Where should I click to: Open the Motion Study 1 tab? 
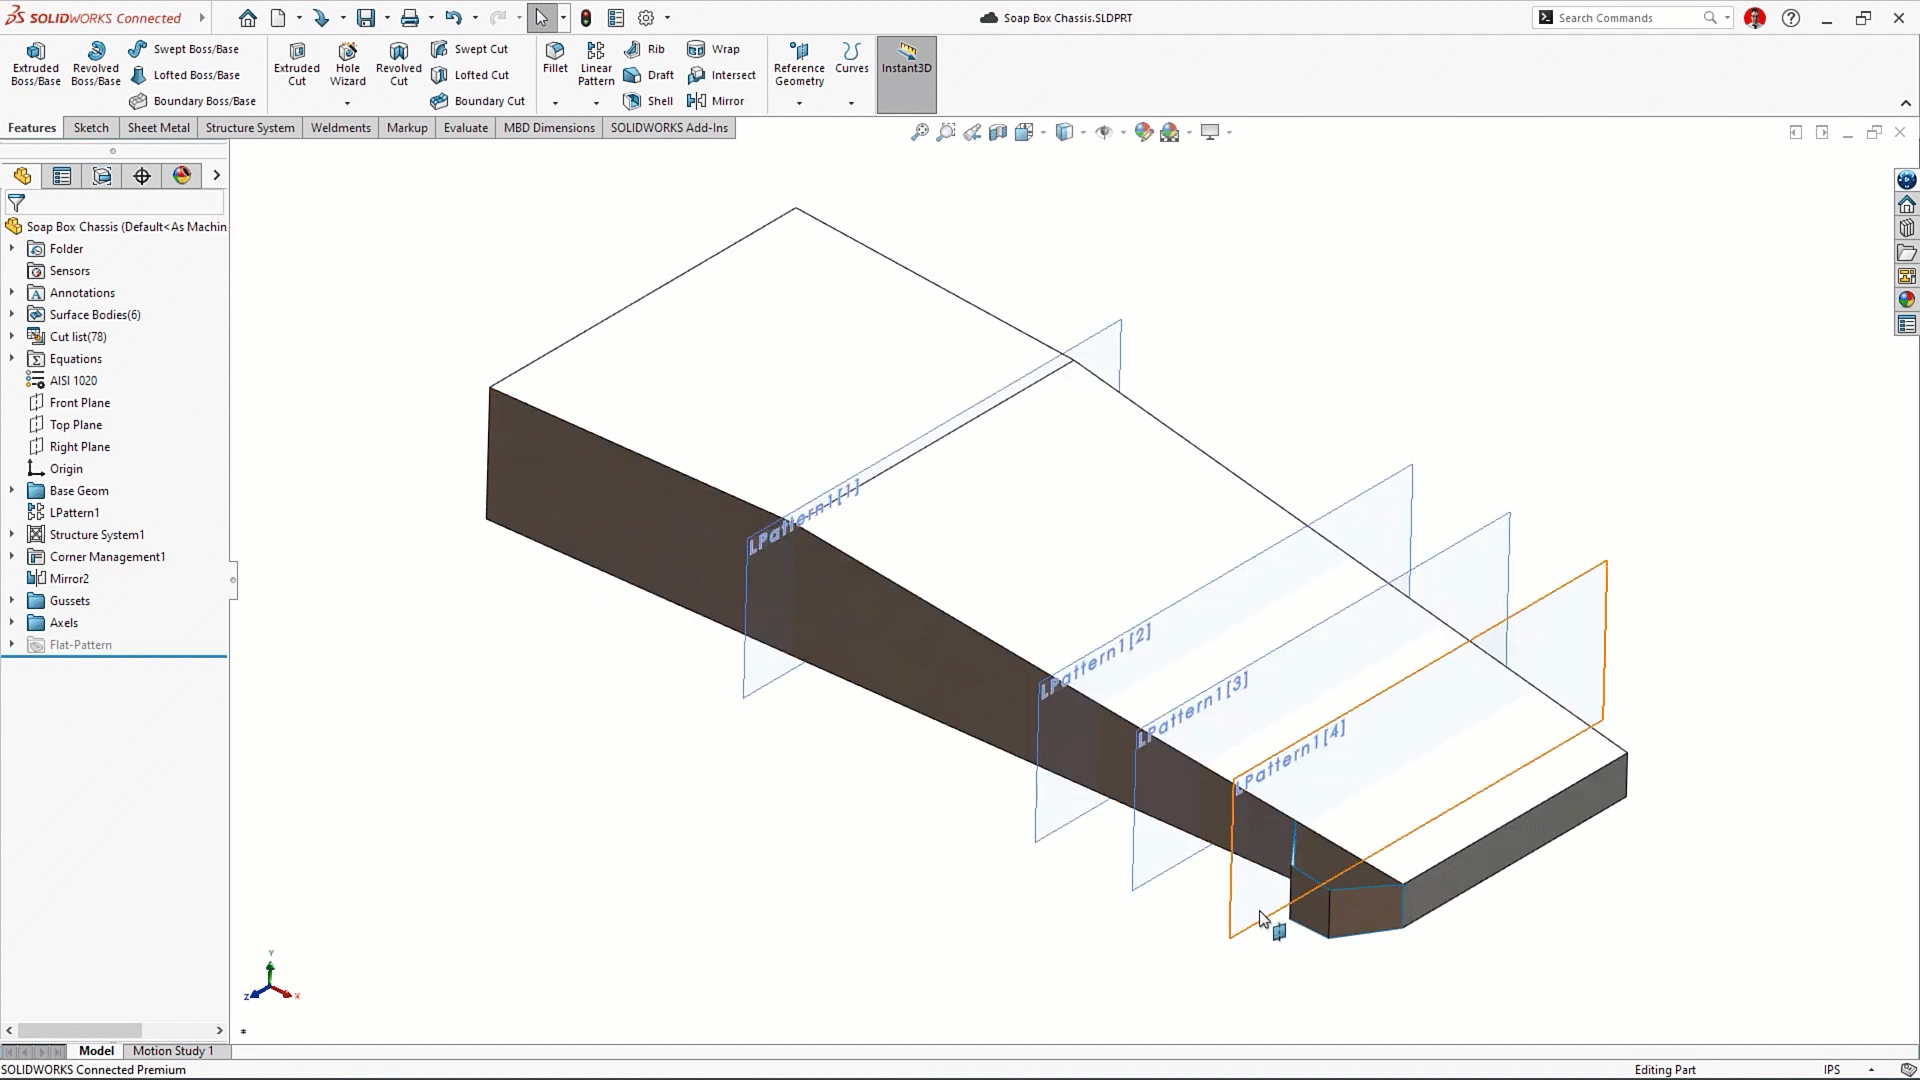(173, 1051)
